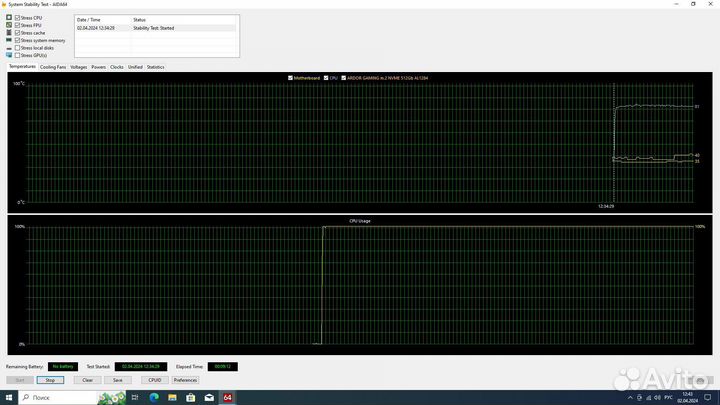Open the volume control in the system tray
The width and height of the screenshot is (720, 405).
657,397
